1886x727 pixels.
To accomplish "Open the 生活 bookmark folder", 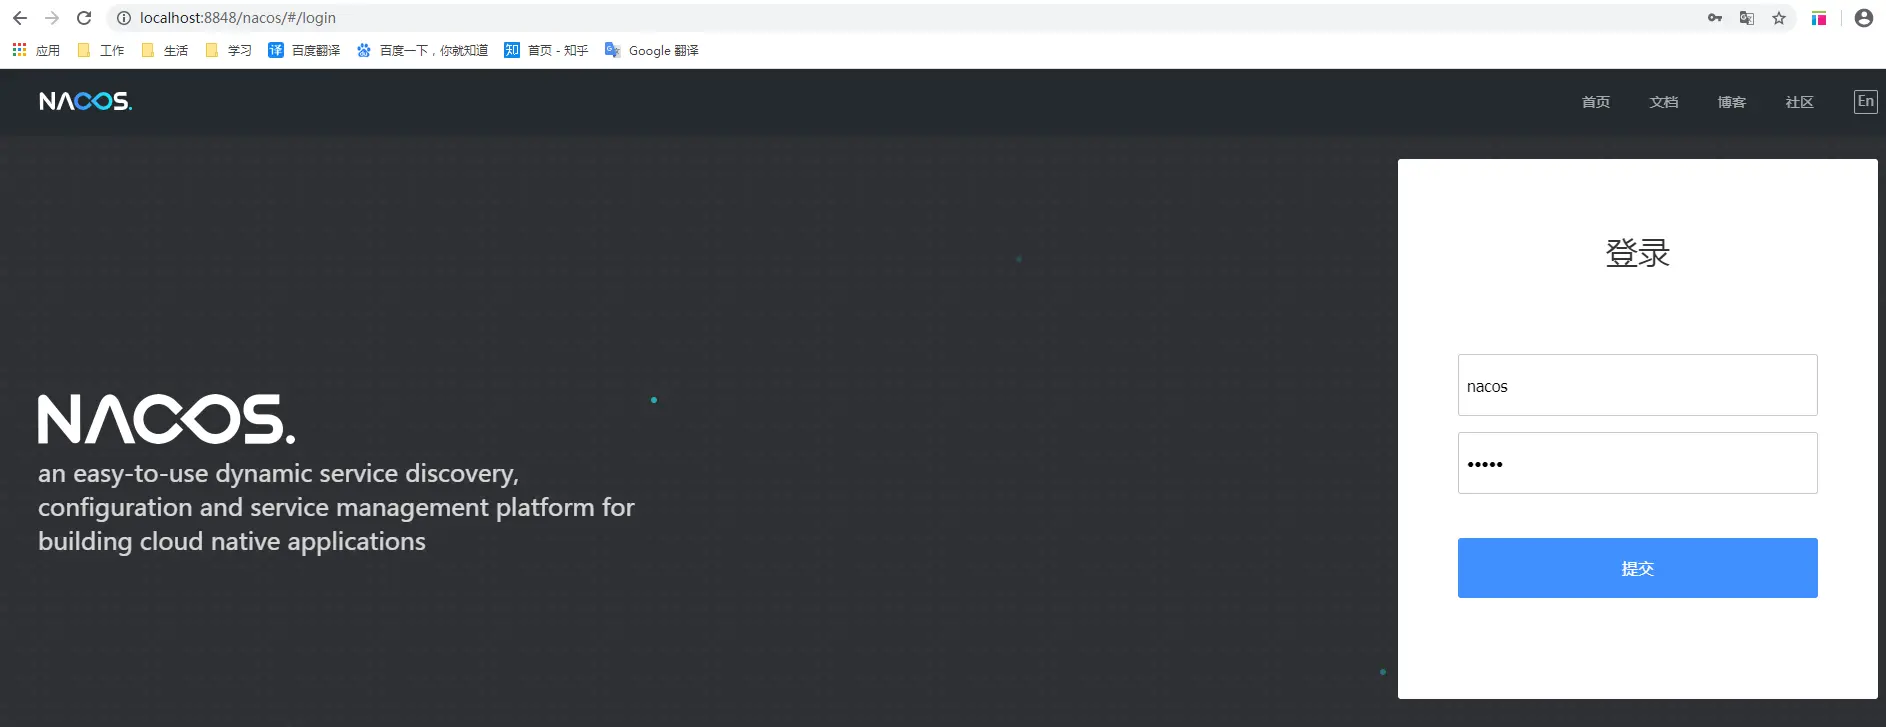I will tap(165, 50).
